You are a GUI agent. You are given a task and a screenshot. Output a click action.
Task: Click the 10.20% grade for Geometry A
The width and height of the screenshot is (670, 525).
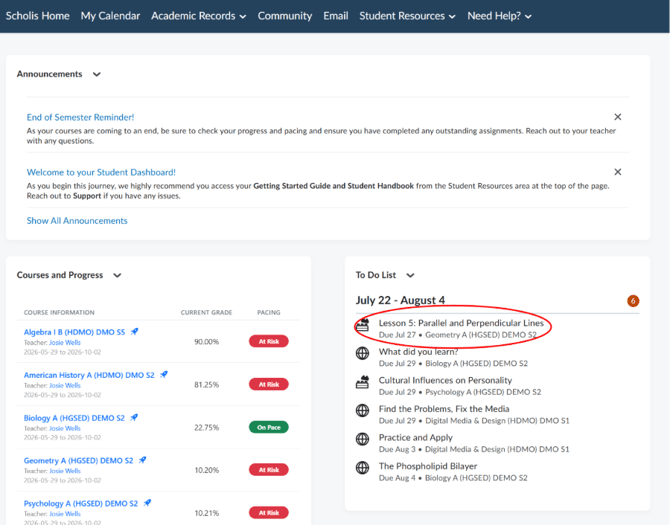coord(206,470)
